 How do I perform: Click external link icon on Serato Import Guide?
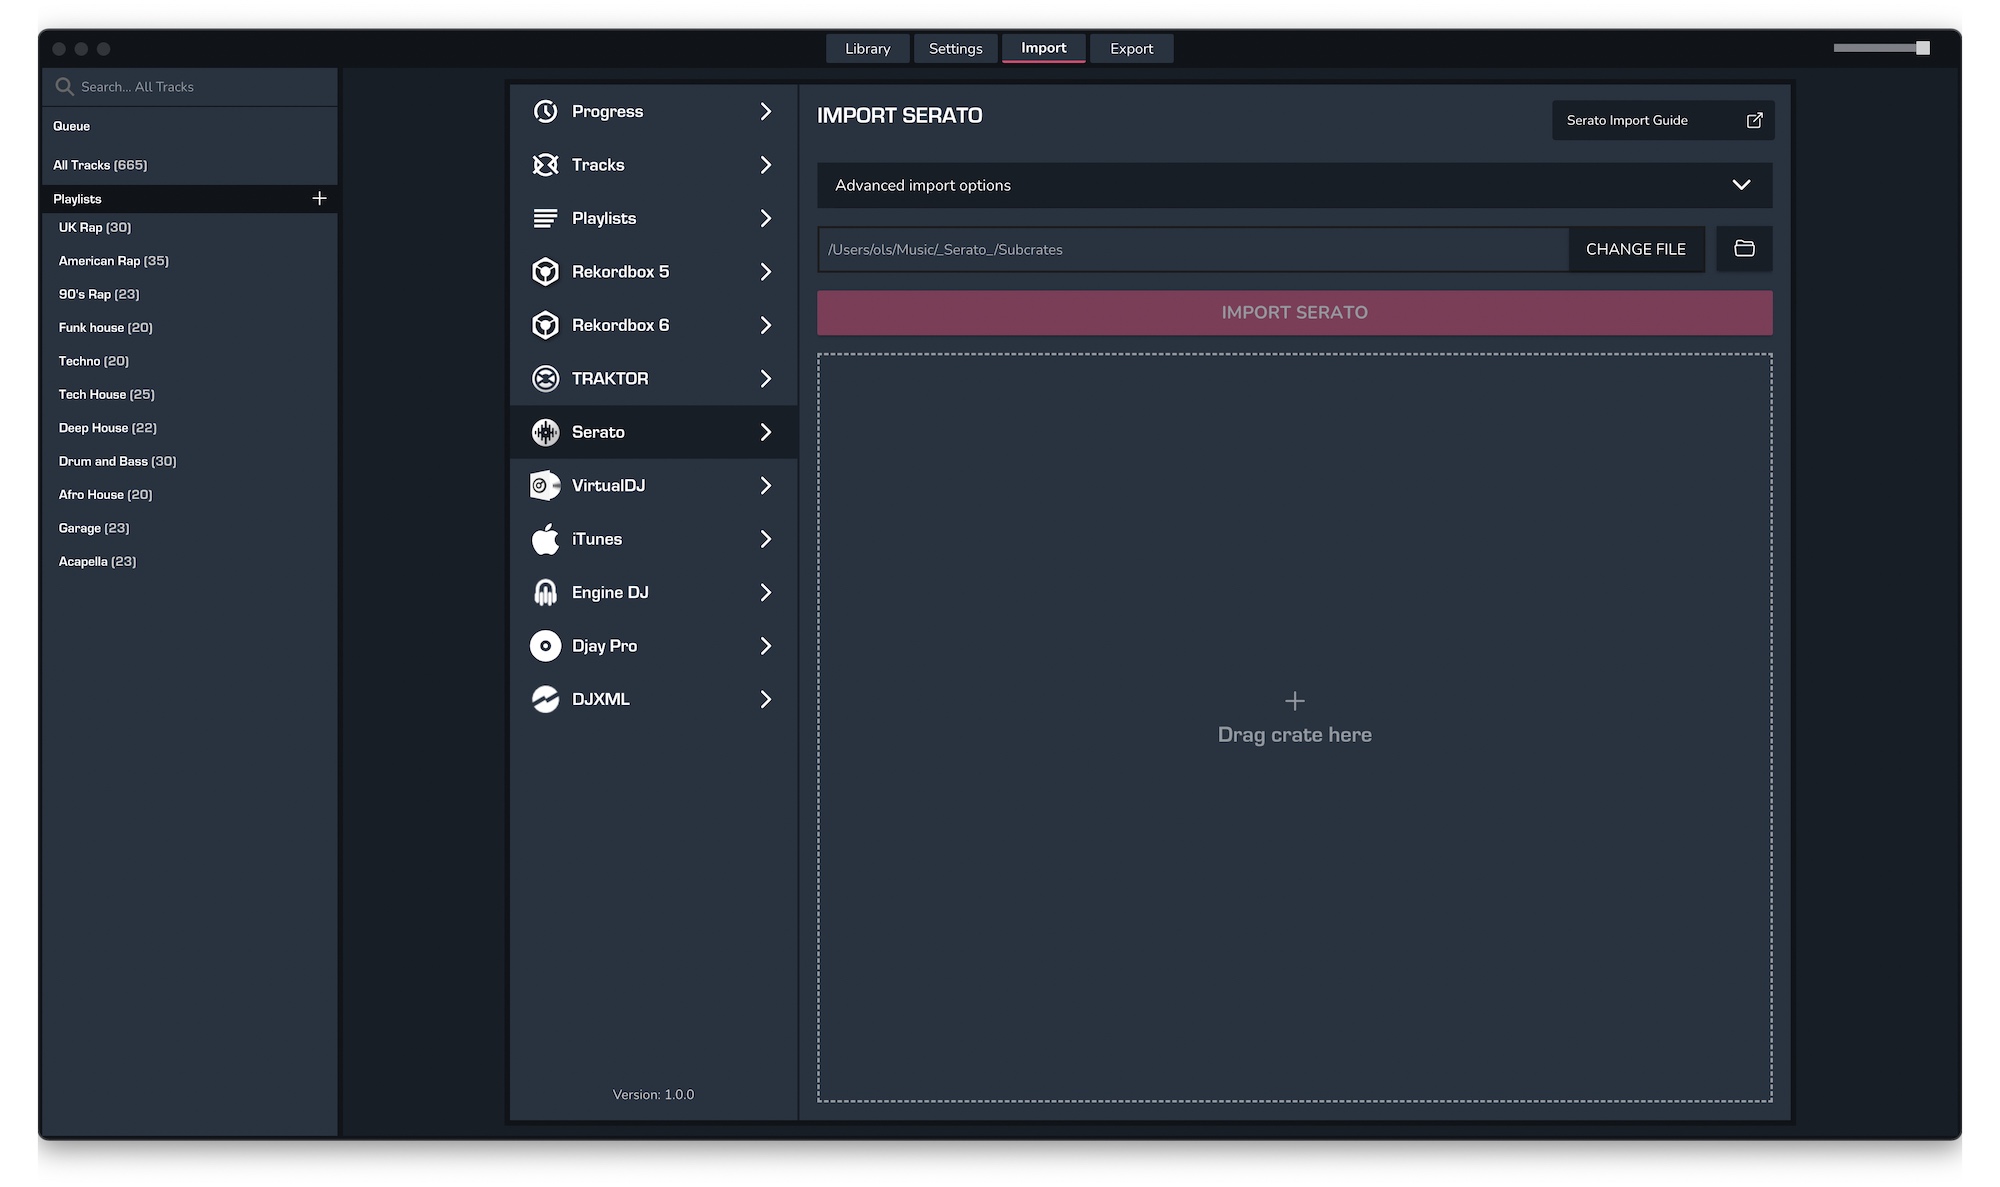click(1754, 120)
